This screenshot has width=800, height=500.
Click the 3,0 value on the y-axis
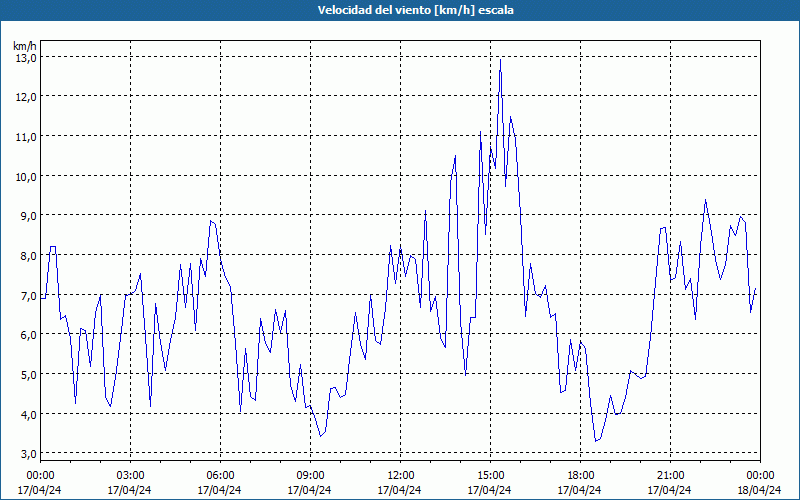[28, 454]
